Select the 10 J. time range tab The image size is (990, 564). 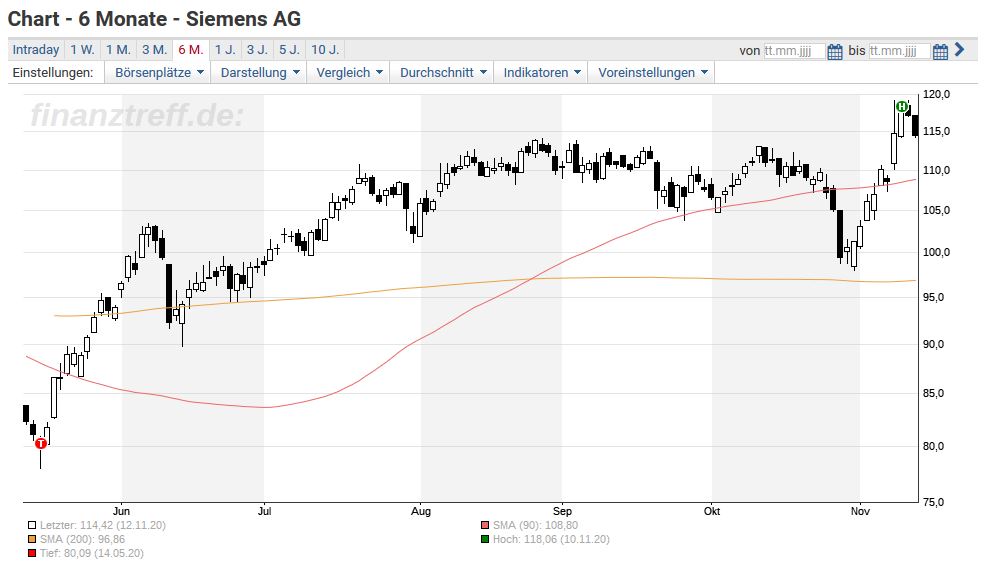click(325, 50)
